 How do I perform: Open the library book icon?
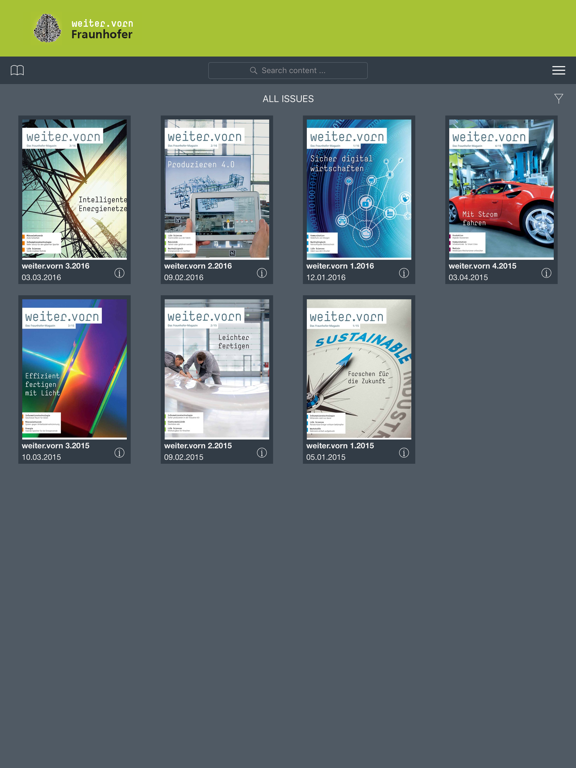(x=17, y=71)
